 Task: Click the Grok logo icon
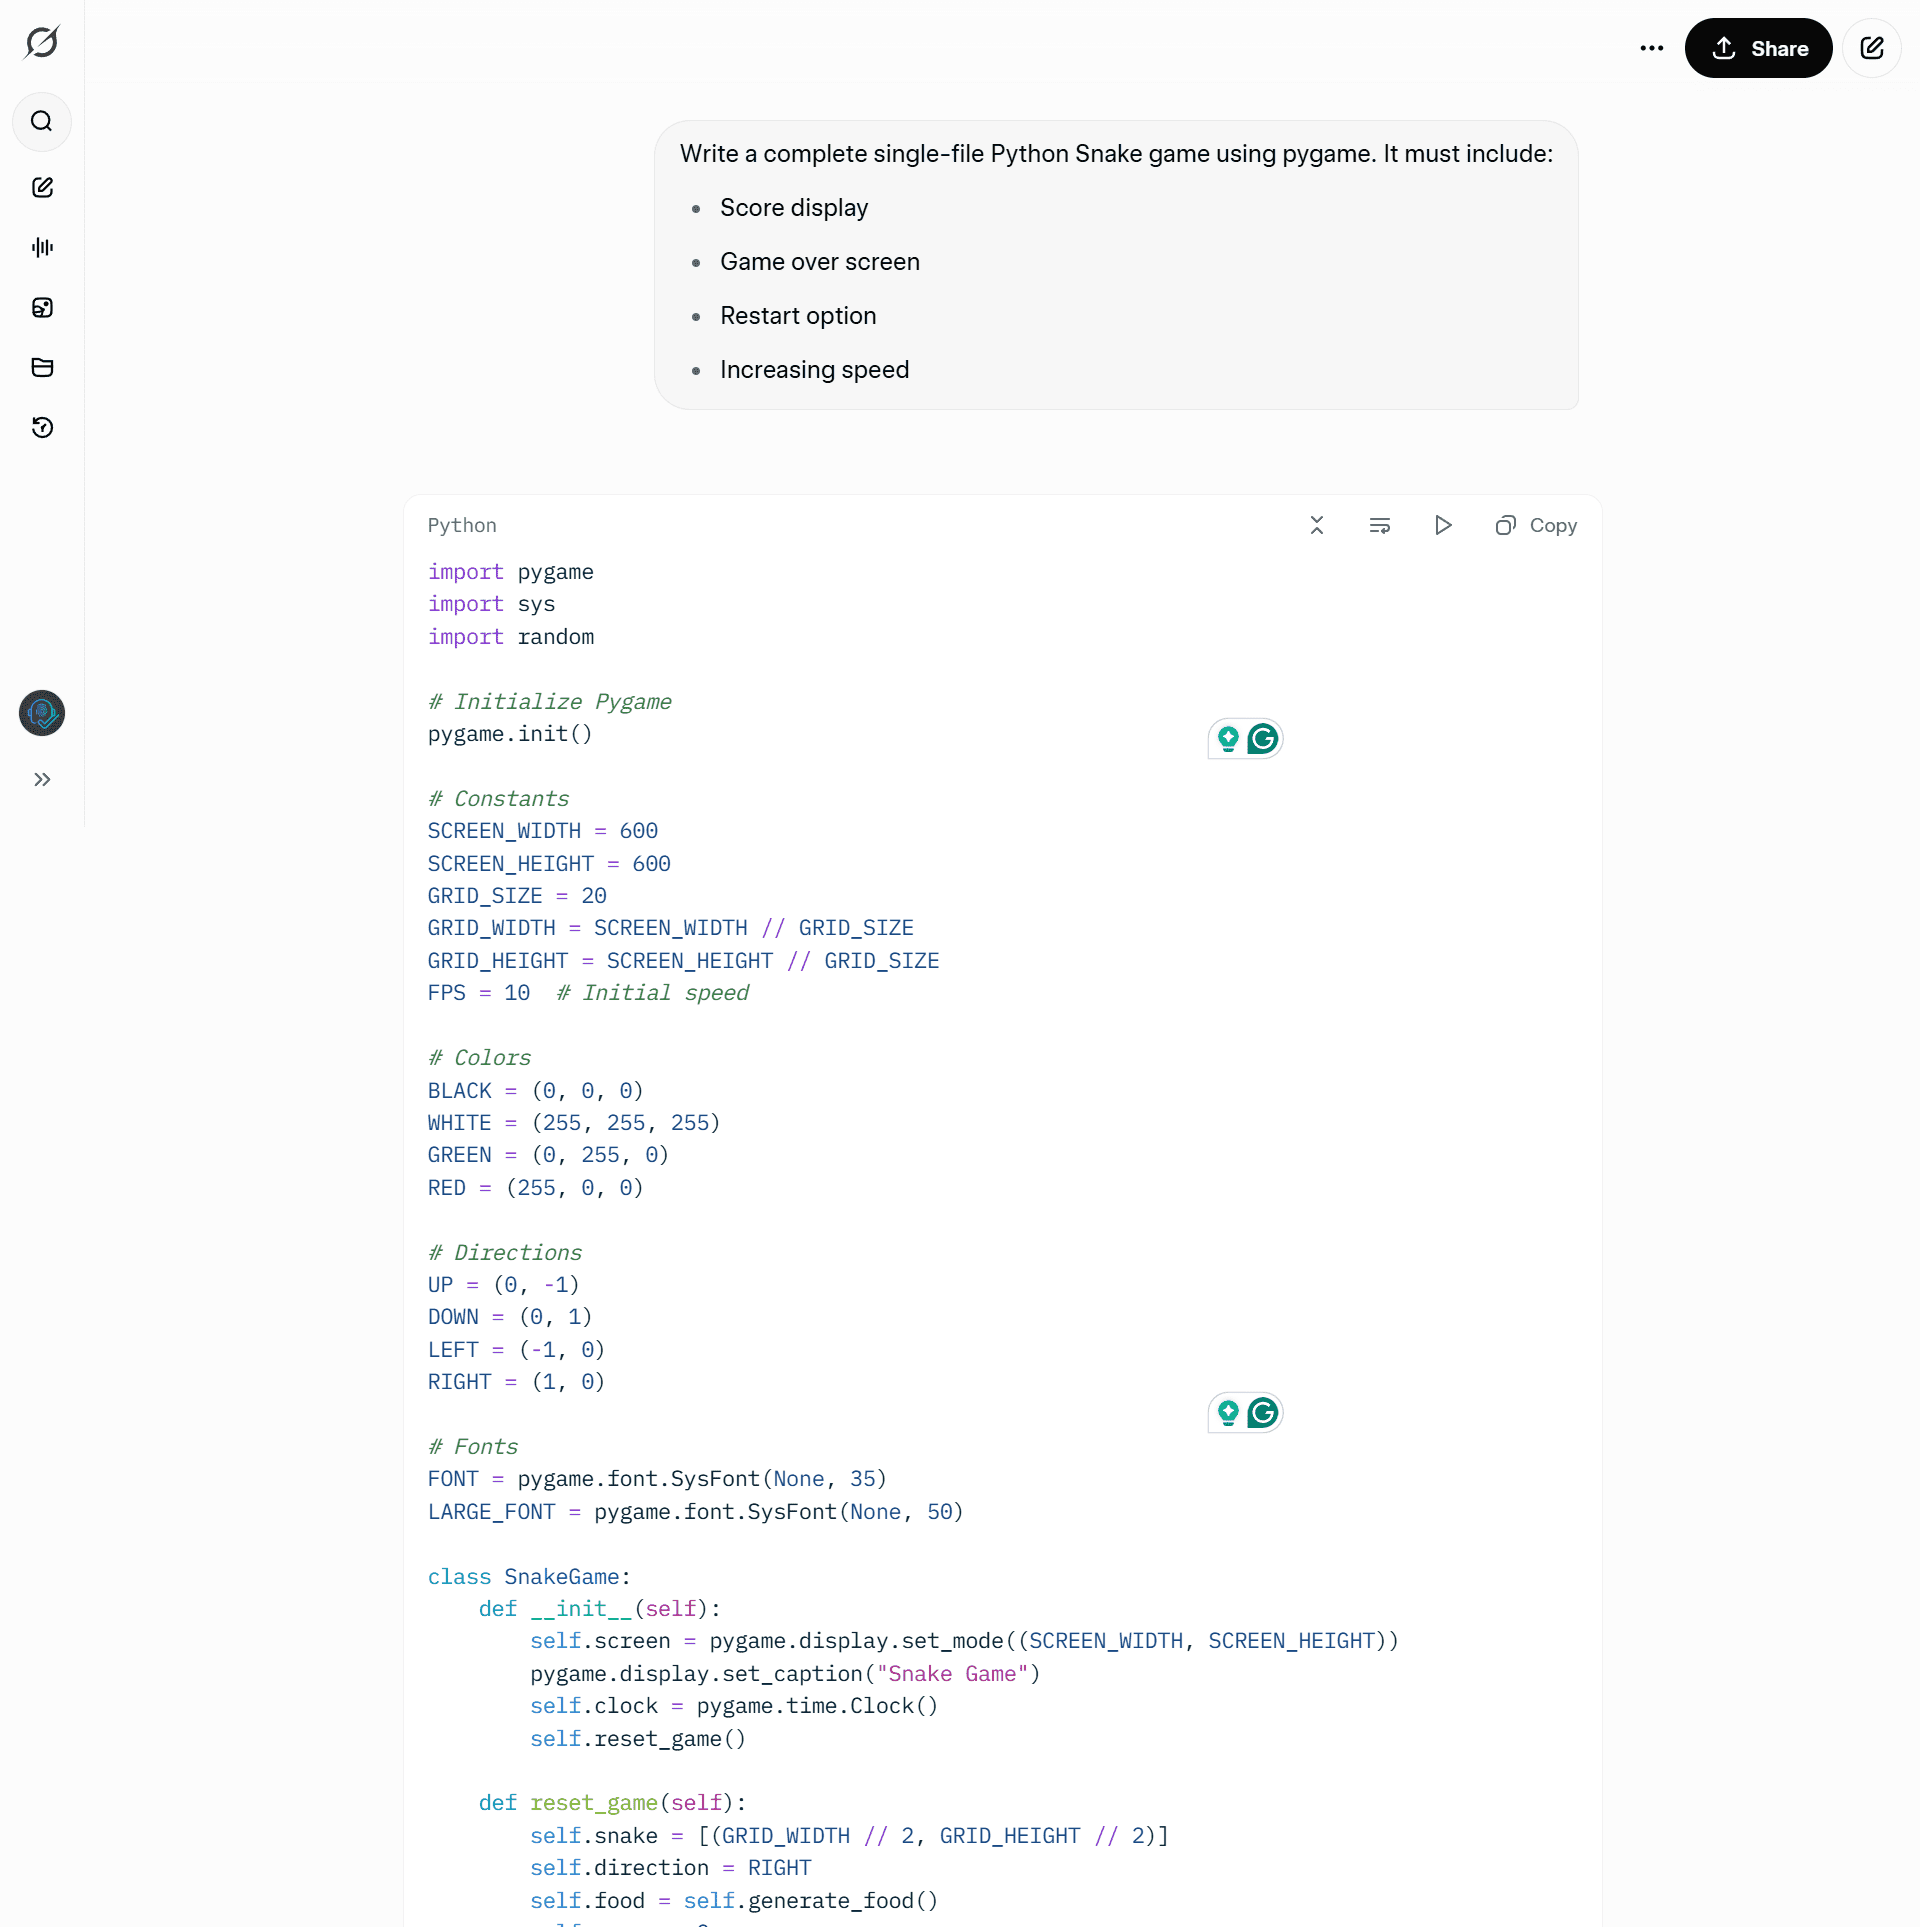click(x=42, y=42)
